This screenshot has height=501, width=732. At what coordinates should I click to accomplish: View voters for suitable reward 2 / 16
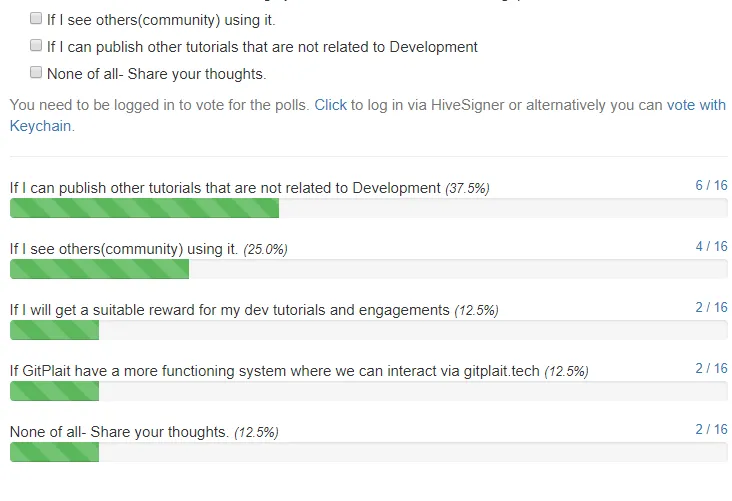click(x=711, y=307)
